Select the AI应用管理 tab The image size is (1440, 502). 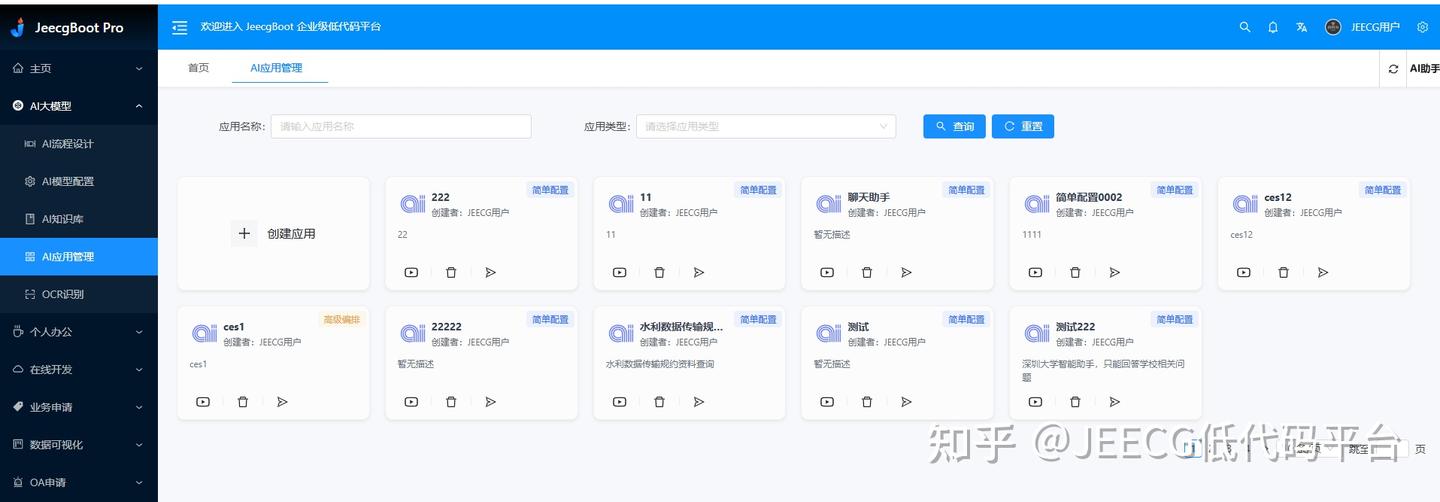point(276,68)
